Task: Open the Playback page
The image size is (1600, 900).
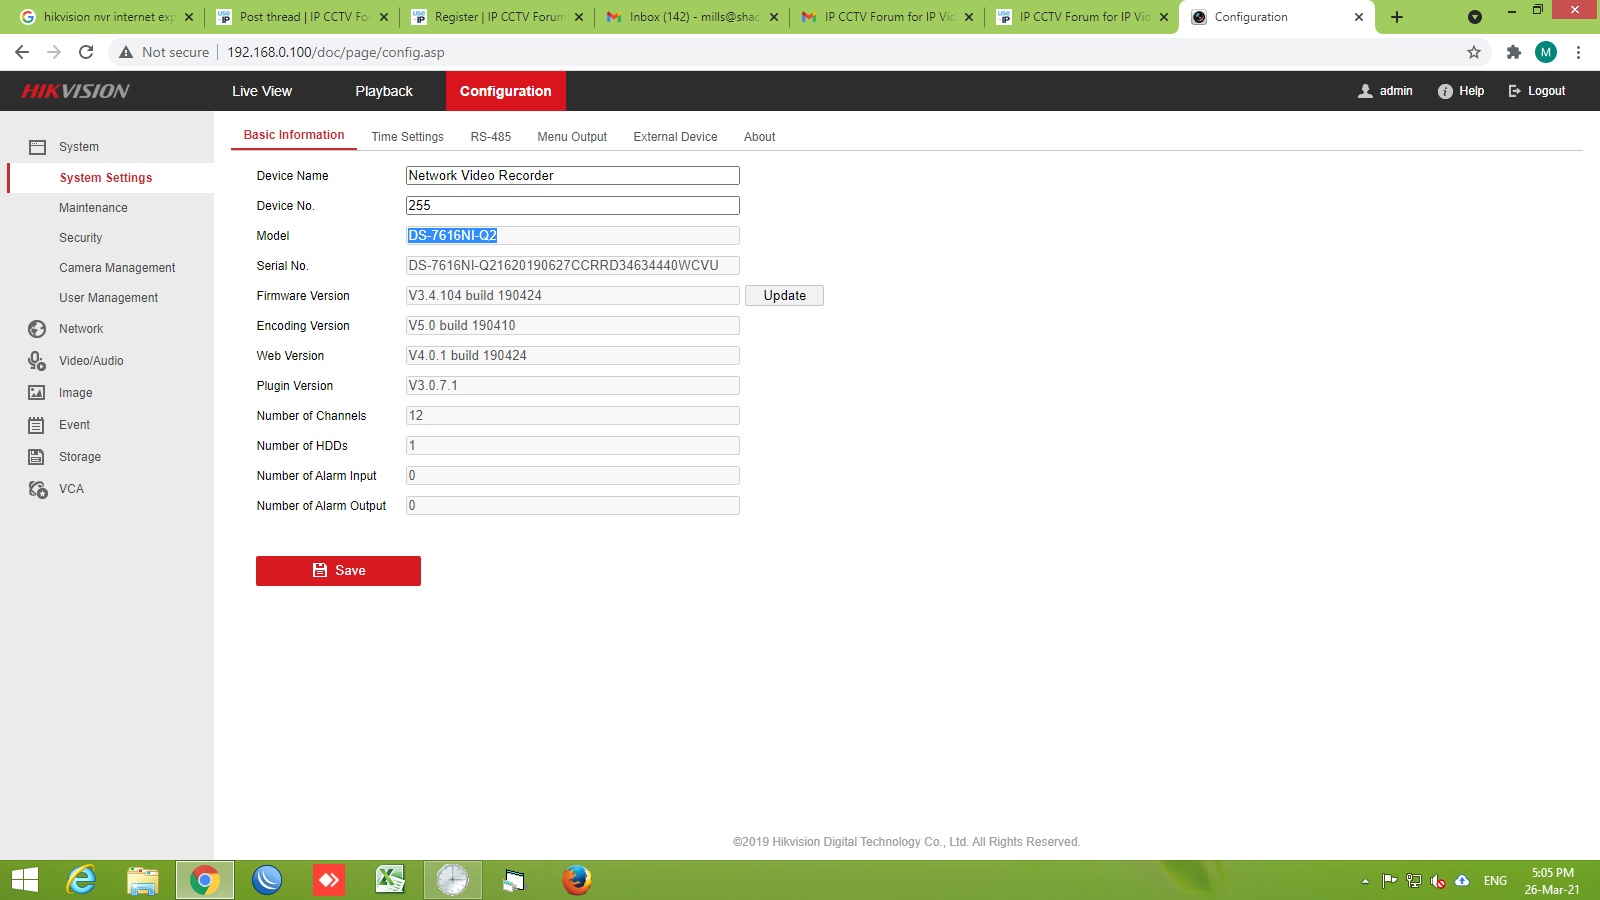Action: (x=383, y=91)
